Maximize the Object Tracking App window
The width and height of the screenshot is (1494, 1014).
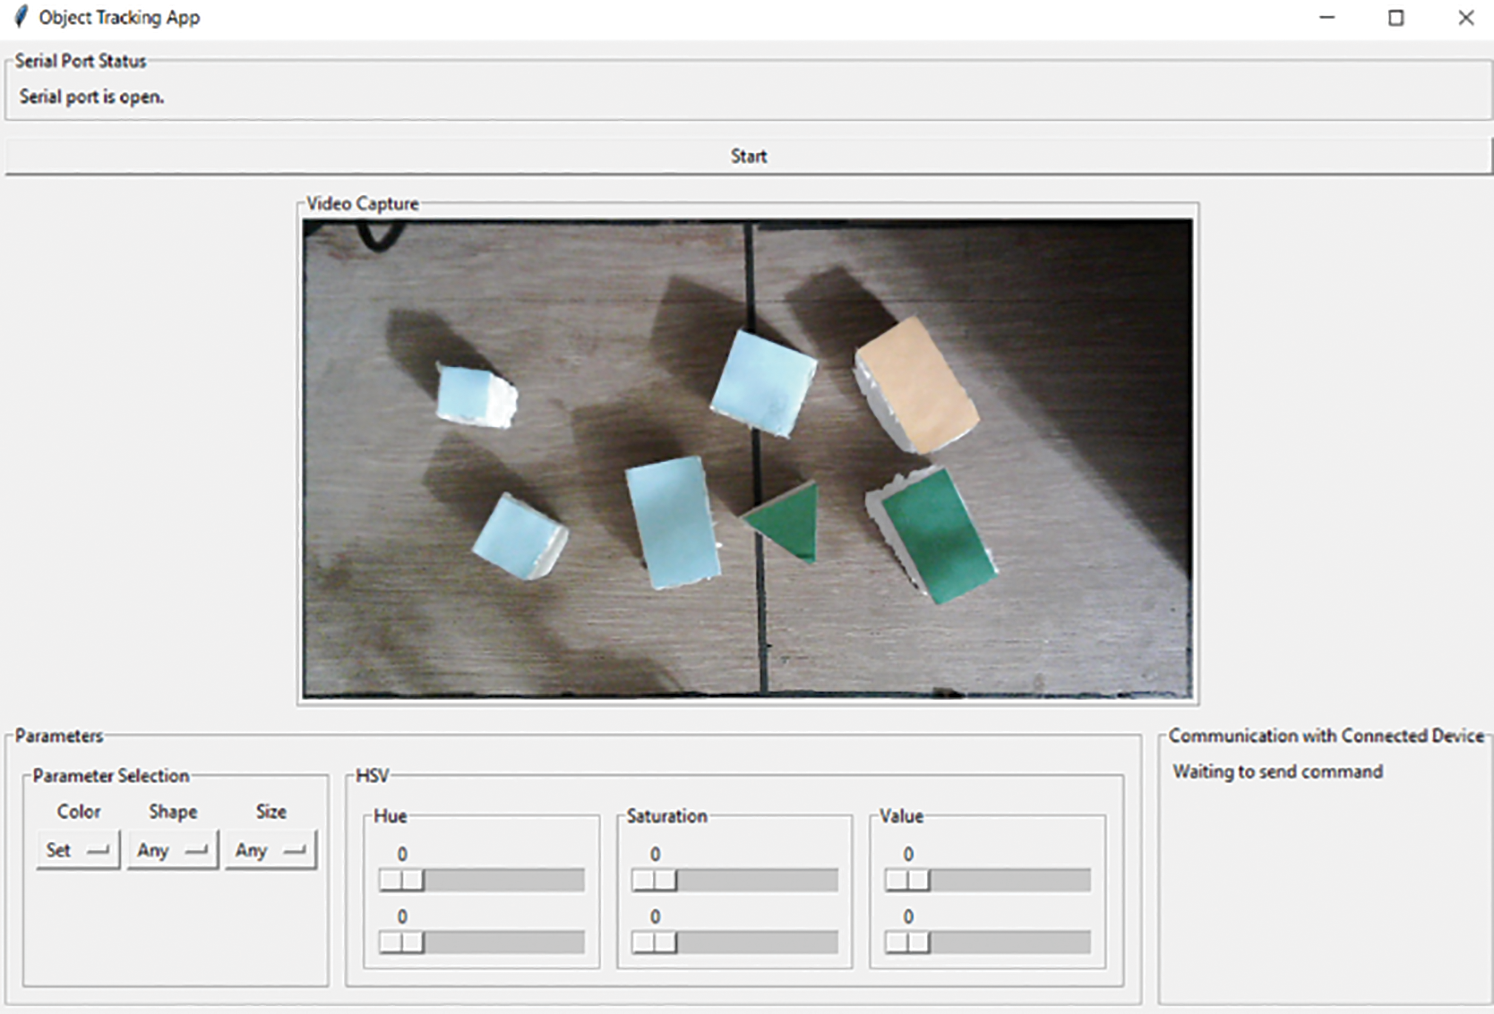[1396, 18]
